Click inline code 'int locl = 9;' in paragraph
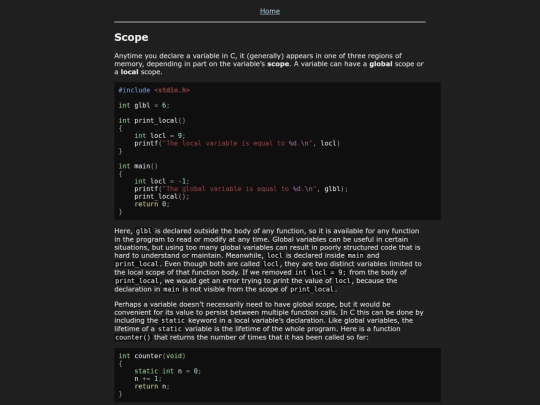This screenshot has height=405, width=540. pos(321,272)
